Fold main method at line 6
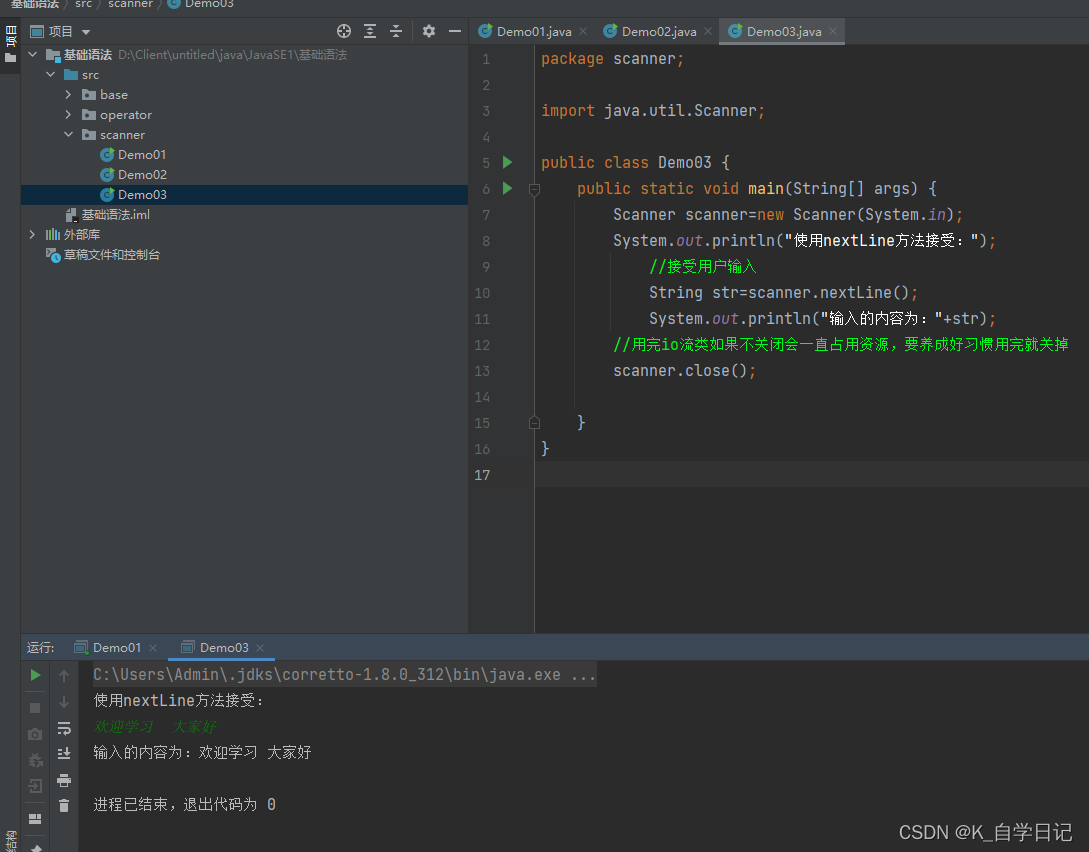1089x852 pixels. [x=534, y=189]
